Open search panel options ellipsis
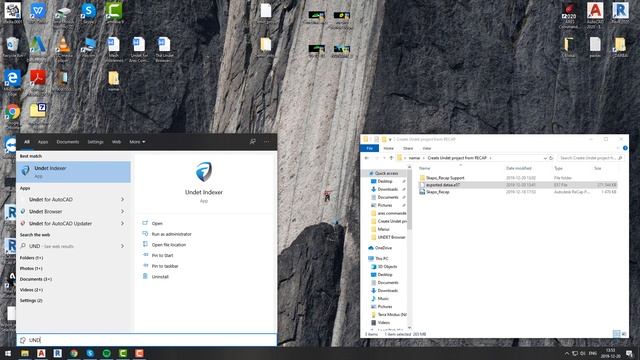 pos(267,142)
